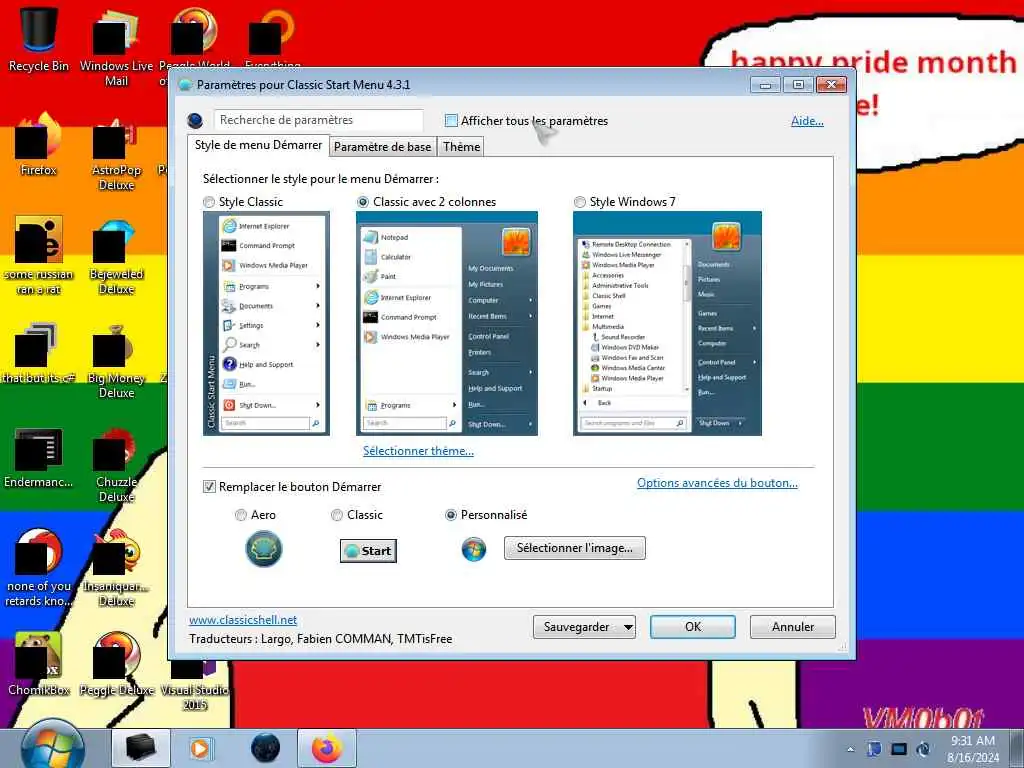Viewport: 1024px width, 768px height.
Task: Open the 'that but its c#' desktop icon
Action: click(x=39, y=353)
